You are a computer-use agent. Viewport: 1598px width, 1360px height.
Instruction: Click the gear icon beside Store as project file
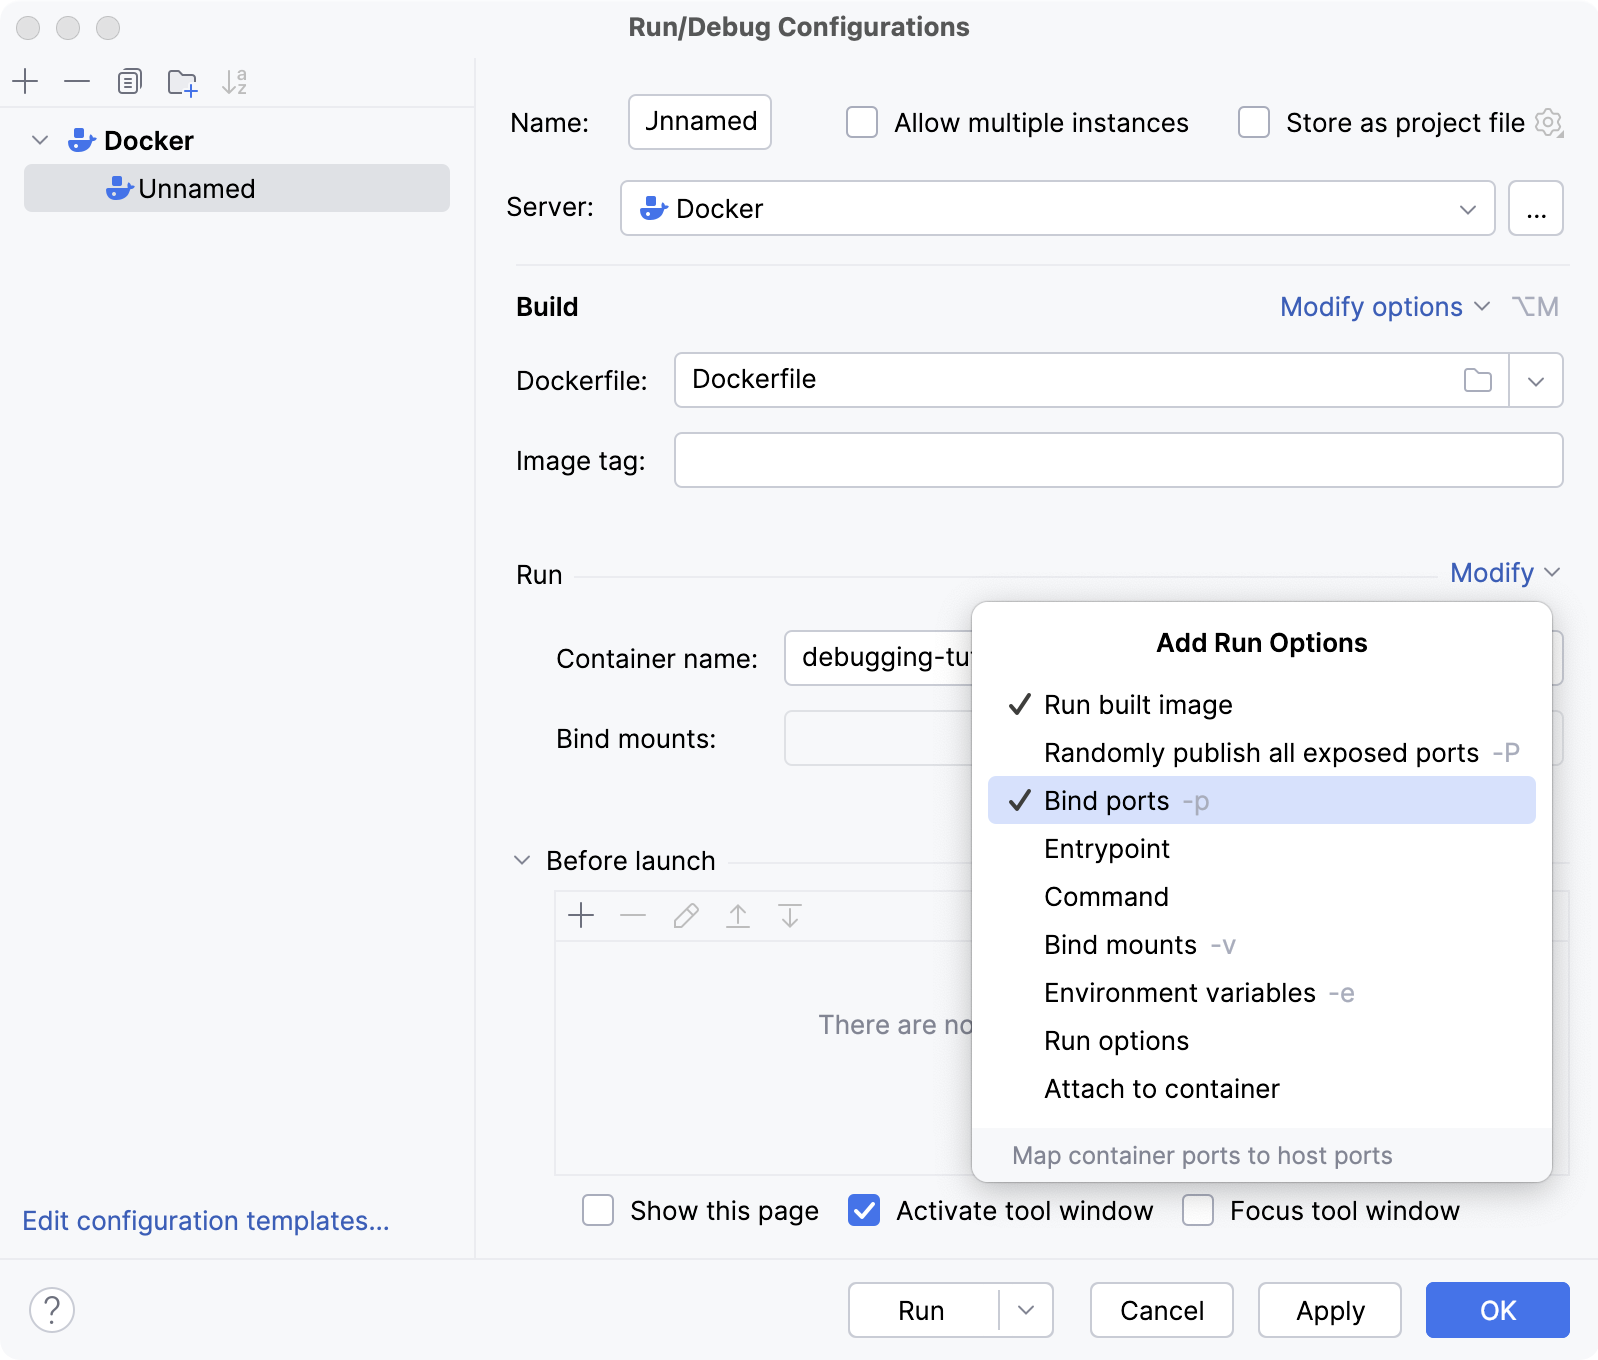[x=1549, y=123]
